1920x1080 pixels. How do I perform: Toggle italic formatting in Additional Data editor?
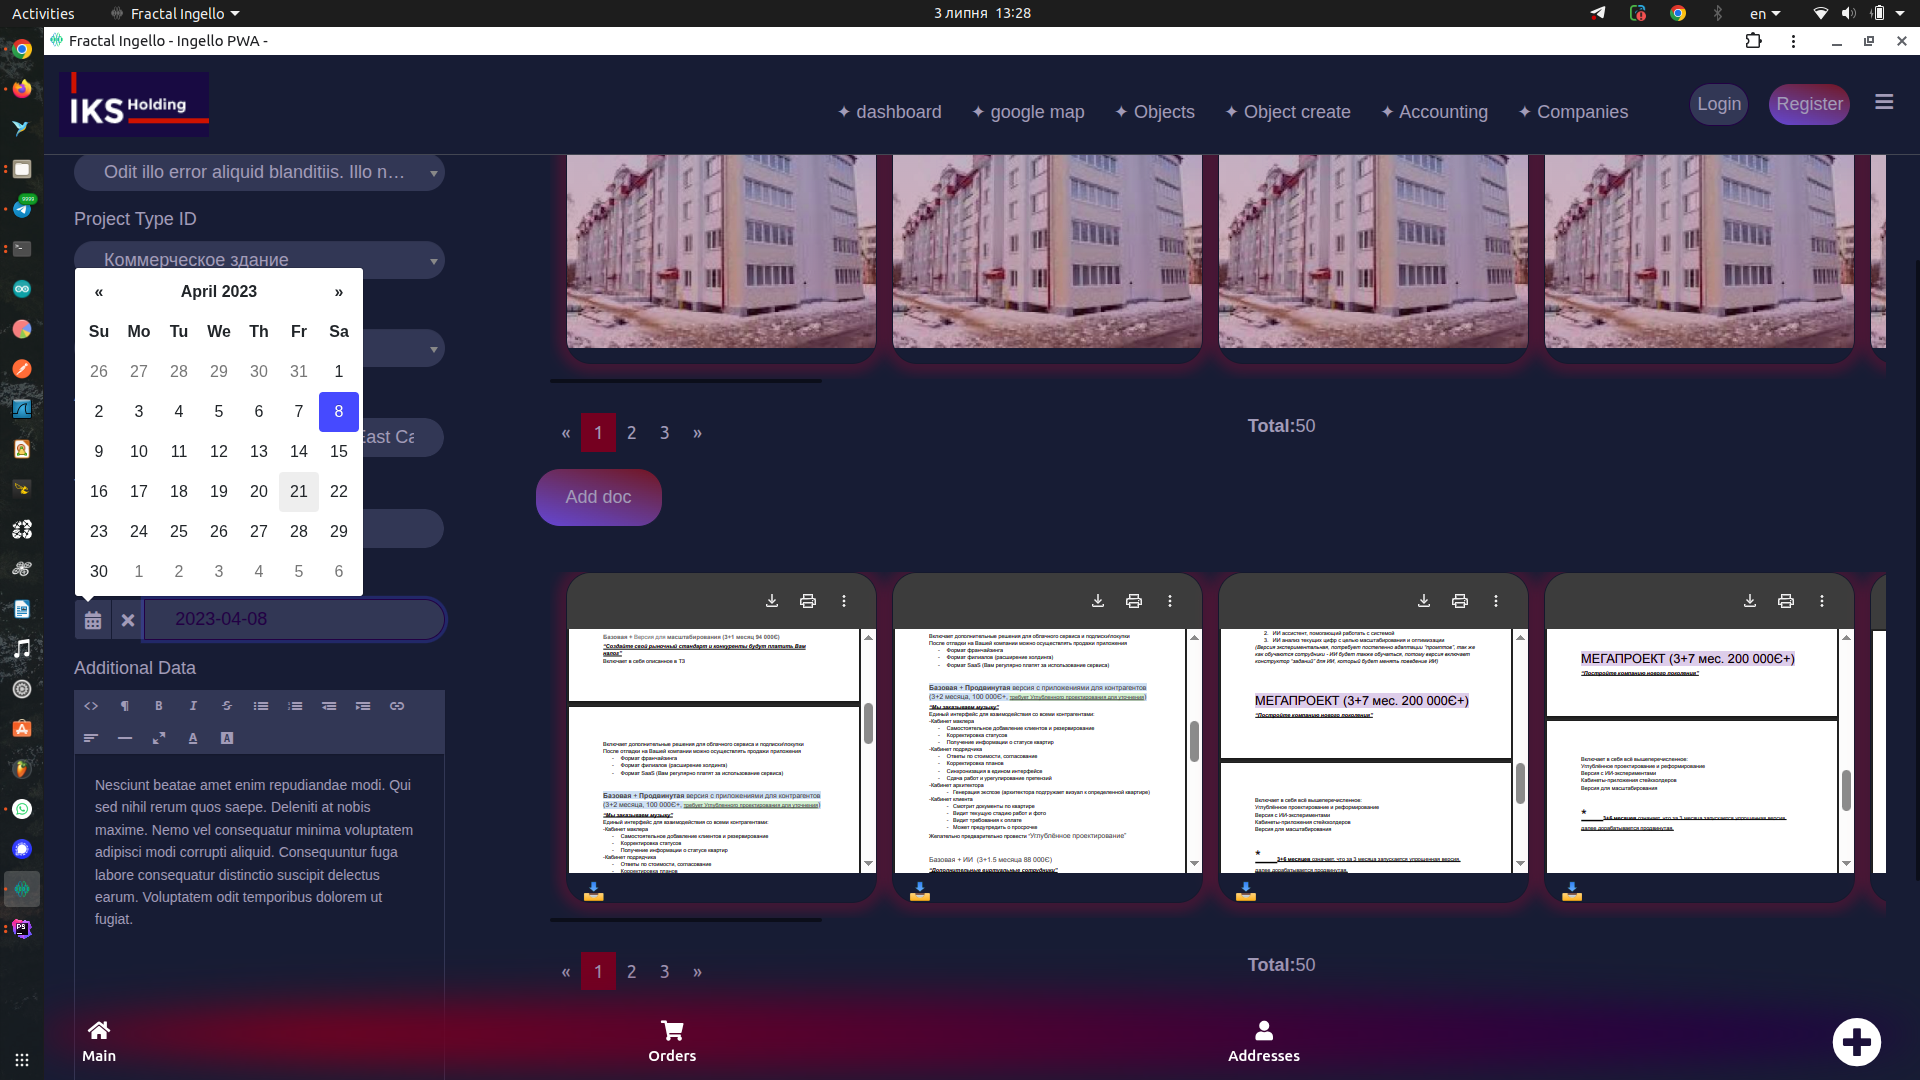pos(193,706)
